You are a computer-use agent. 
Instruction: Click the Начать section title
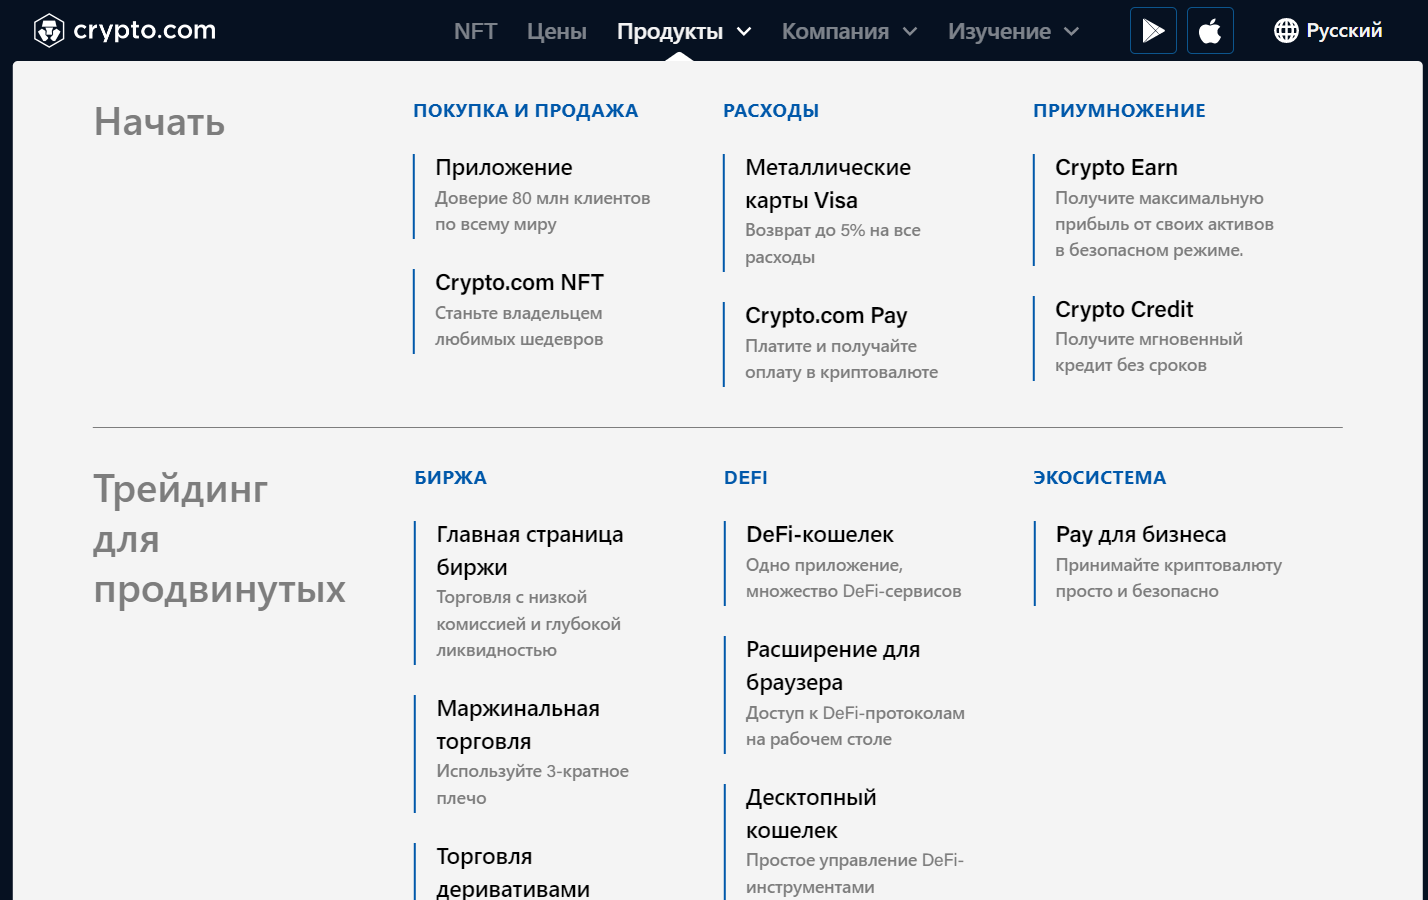coord(159,122)
